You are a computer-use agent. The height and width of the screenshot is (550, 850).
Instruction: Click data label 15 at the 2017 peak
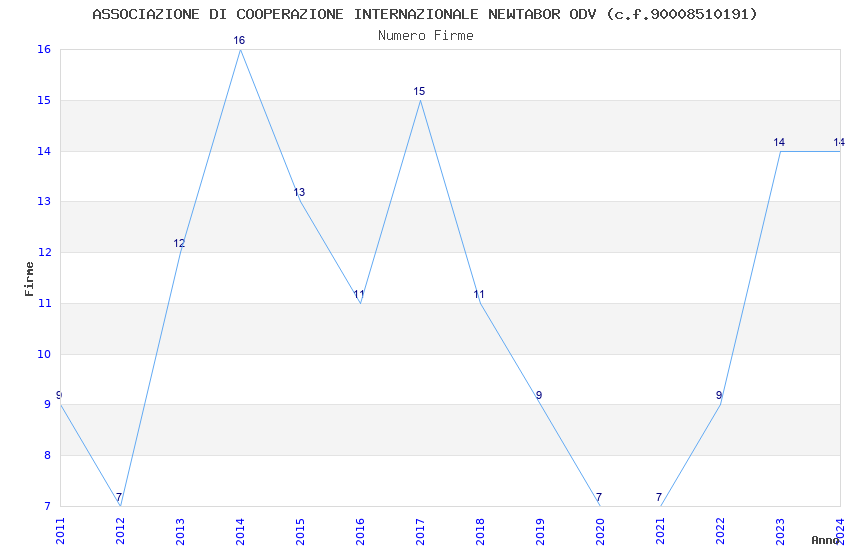419,91
